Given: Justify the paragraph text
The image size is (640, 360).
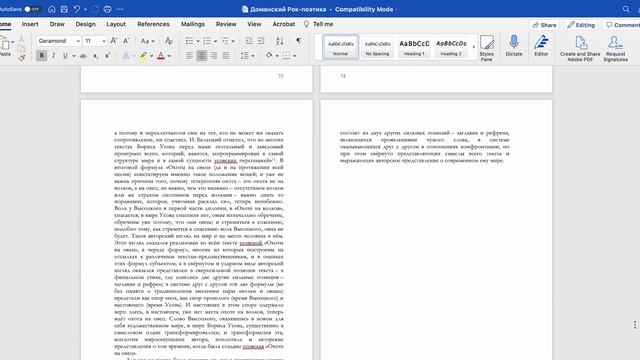Looking at the screenshot, I should [x=226, y=56].
